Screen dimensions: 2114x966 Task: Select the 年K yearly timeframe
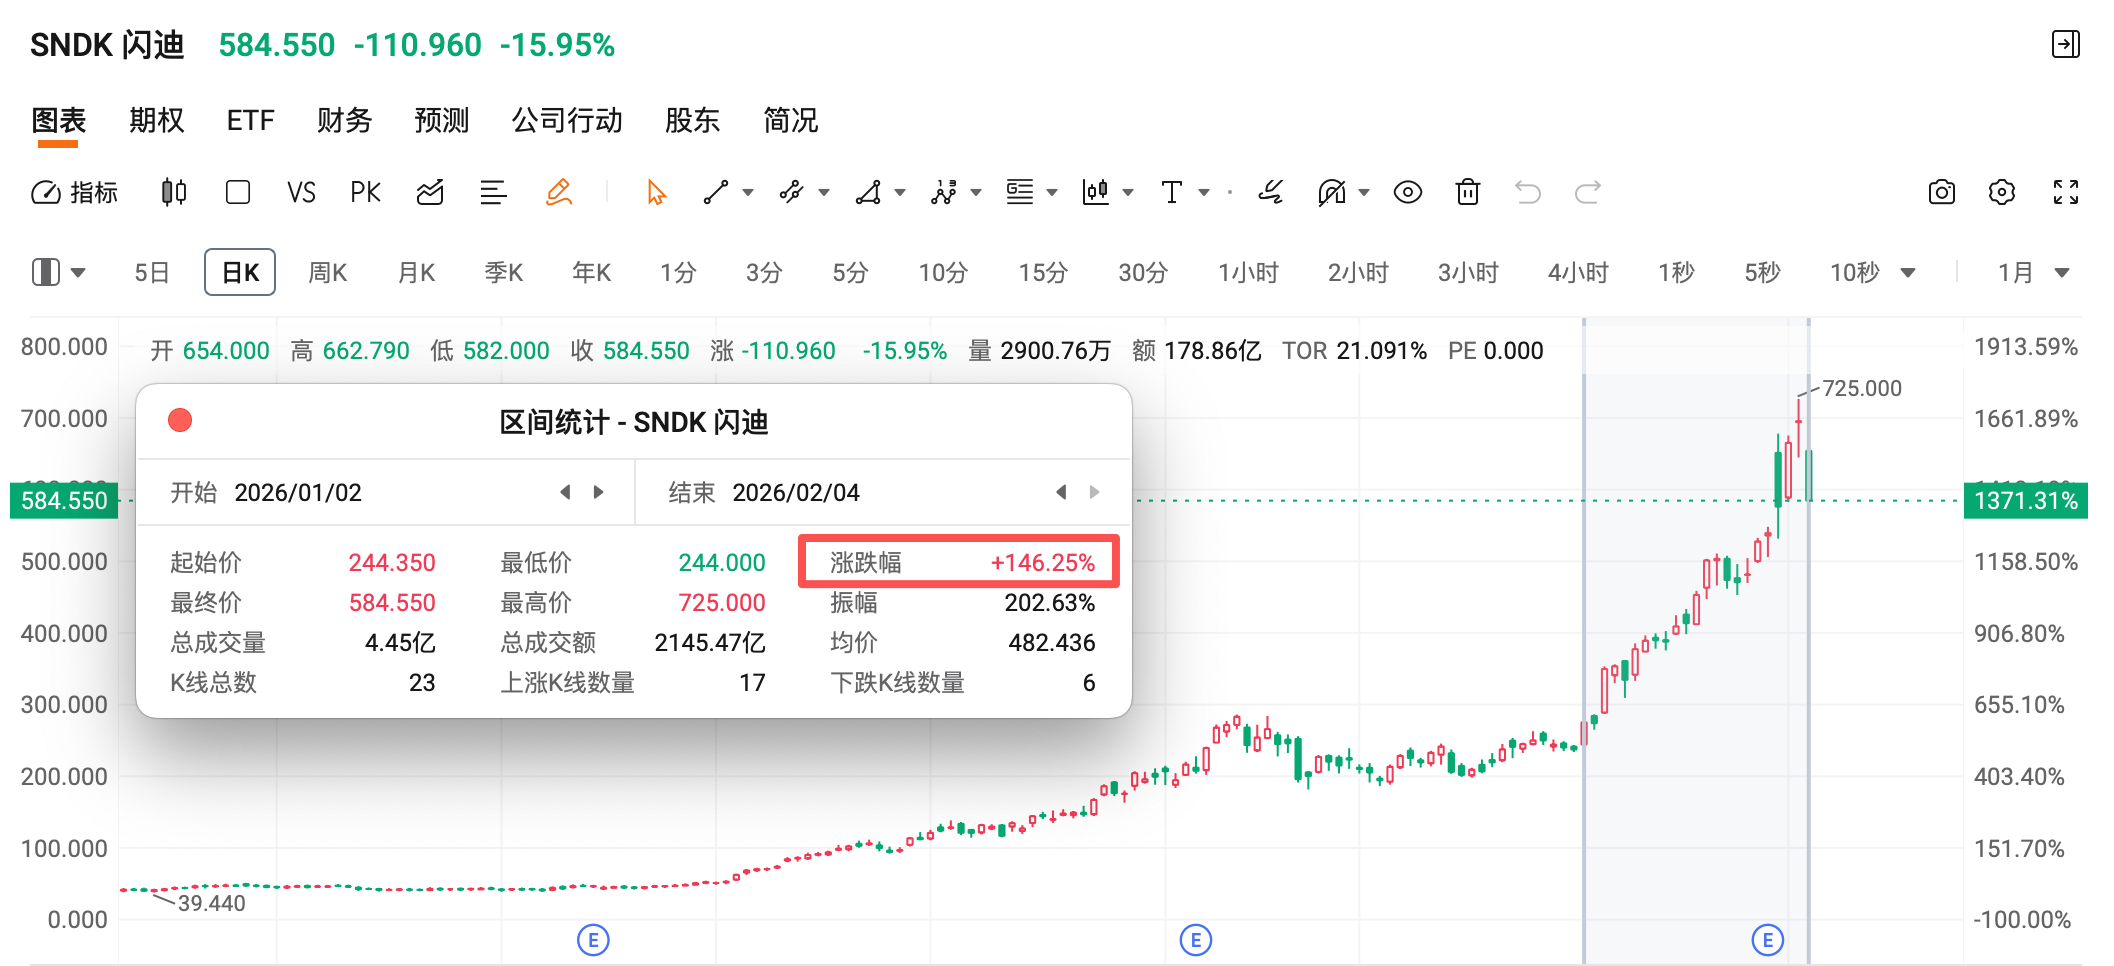(592, 272)
